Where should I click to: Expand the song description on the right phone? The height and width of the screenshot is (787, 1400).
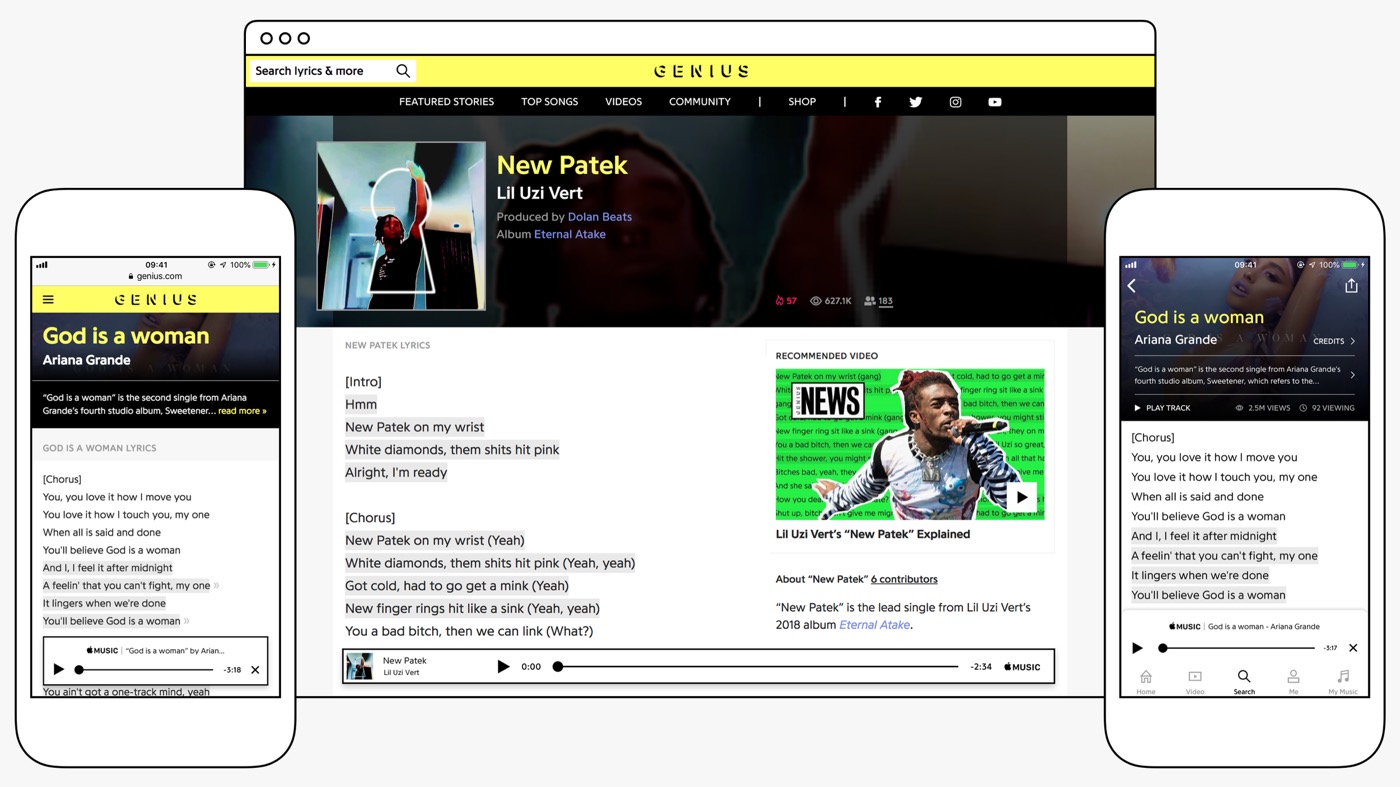pyautogui.click(x=1353, y=375)
